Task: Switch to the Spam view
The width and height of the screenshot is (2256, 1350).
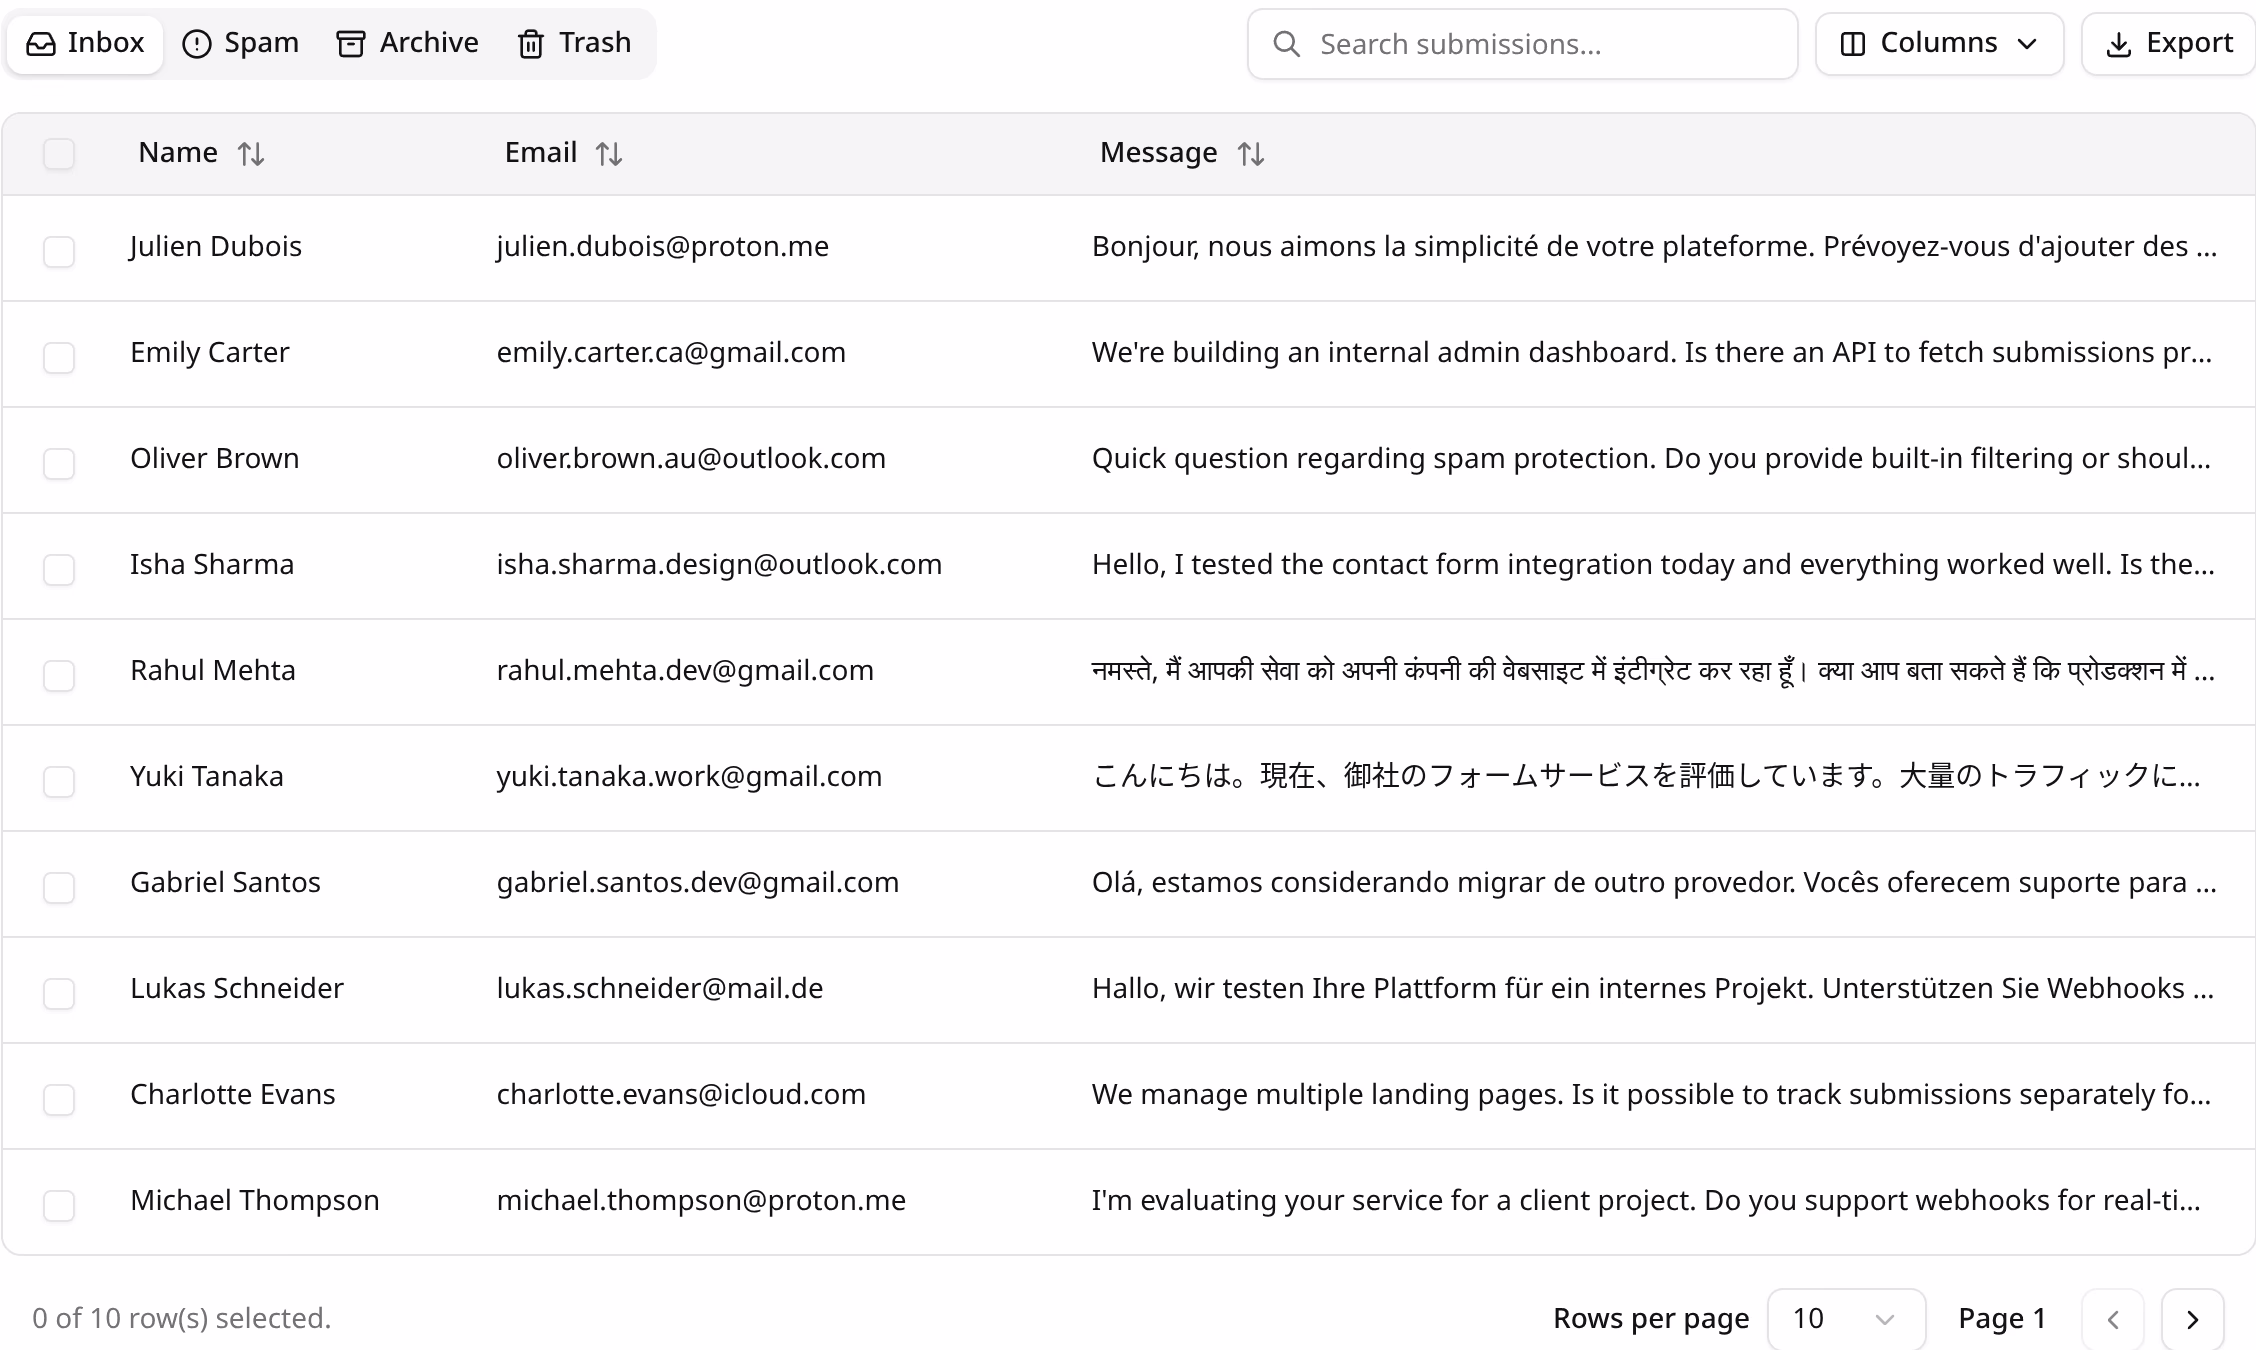Action: pyautogui.click(x=240, y=43)
